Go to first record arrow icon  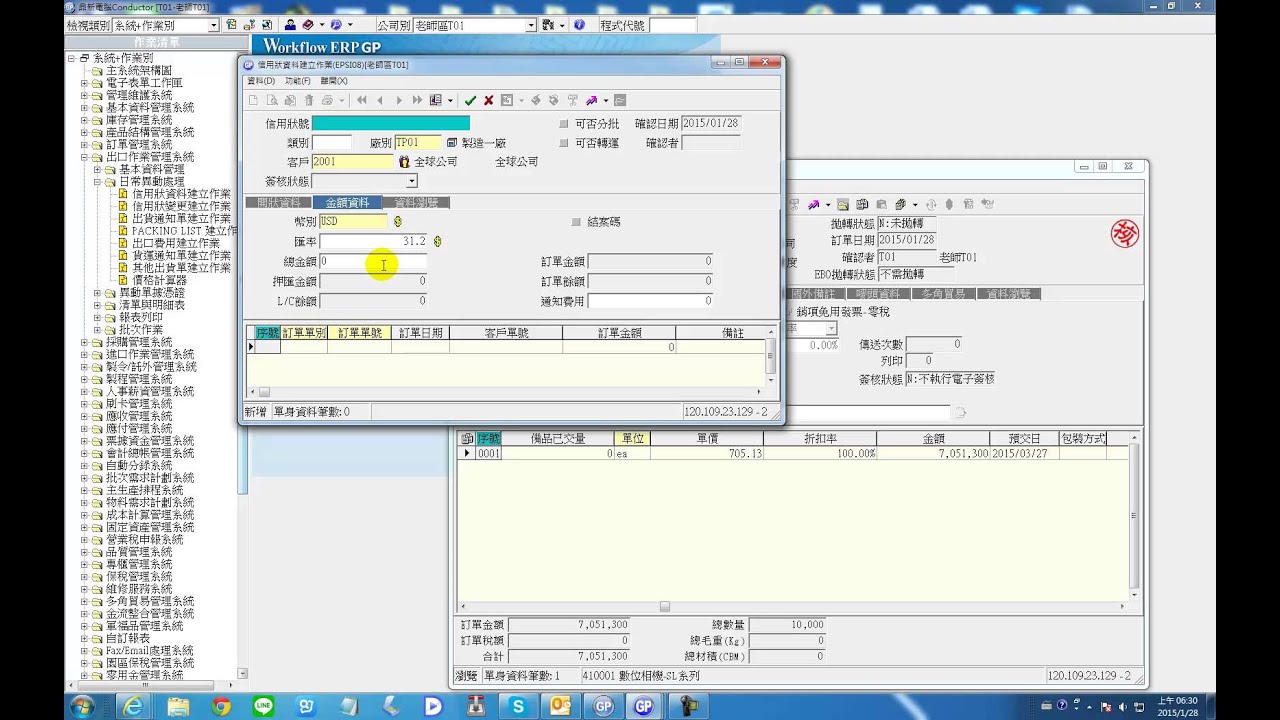click(x=361, y=100)
